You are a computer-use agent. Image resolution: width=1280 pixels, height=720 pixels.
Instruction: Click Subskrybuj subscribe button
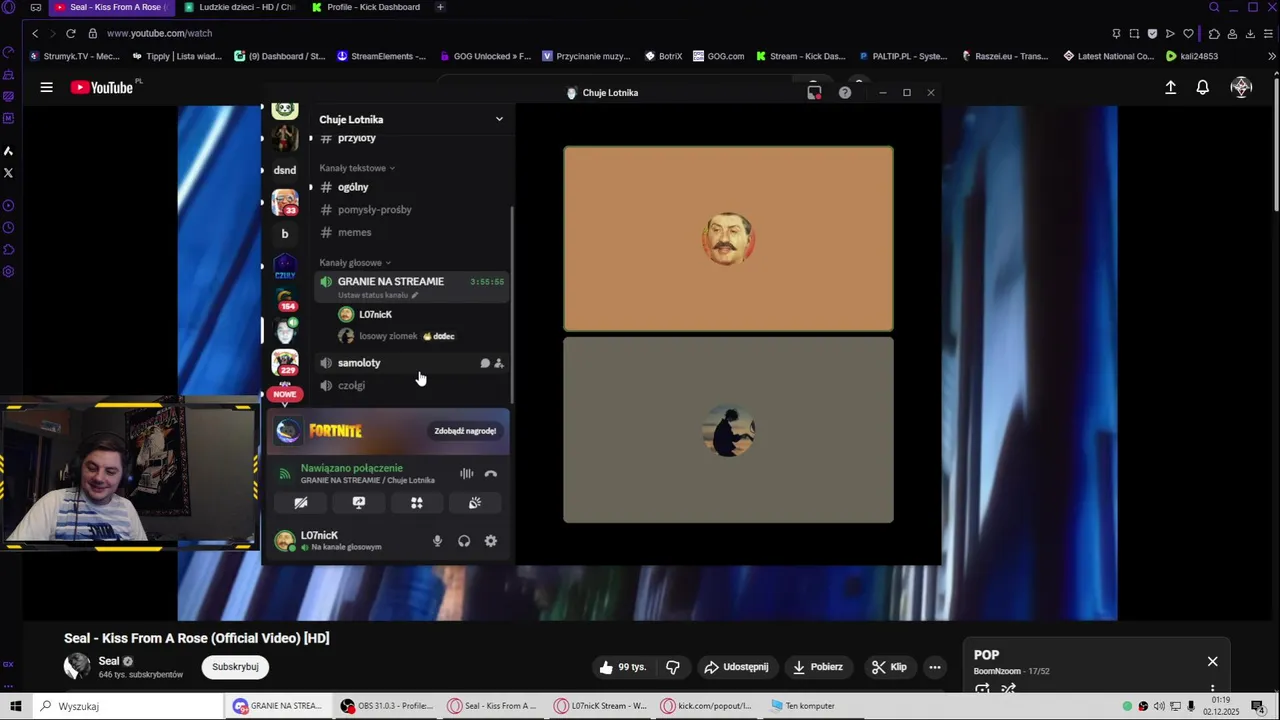pyautogui.click(x=235, y=667)
